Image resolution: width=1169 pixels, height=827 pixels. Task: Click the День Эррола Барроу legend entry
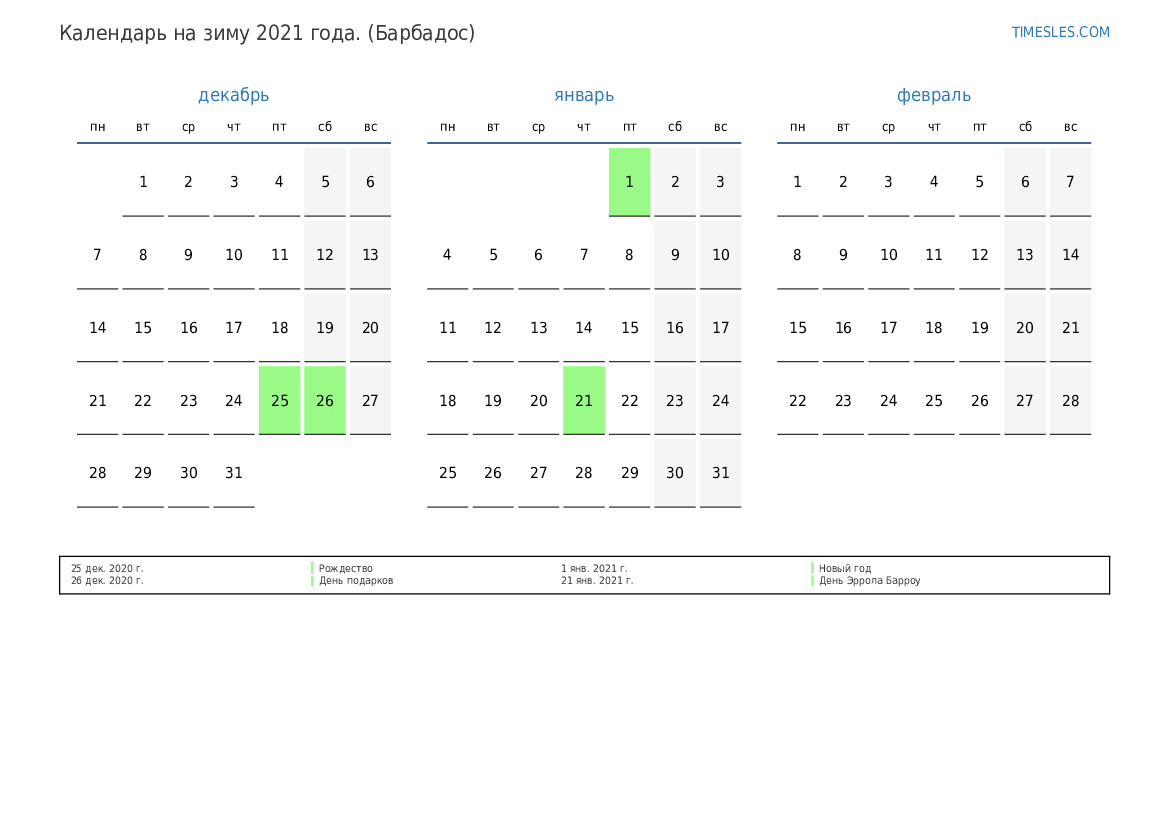(x=869, y=580)
